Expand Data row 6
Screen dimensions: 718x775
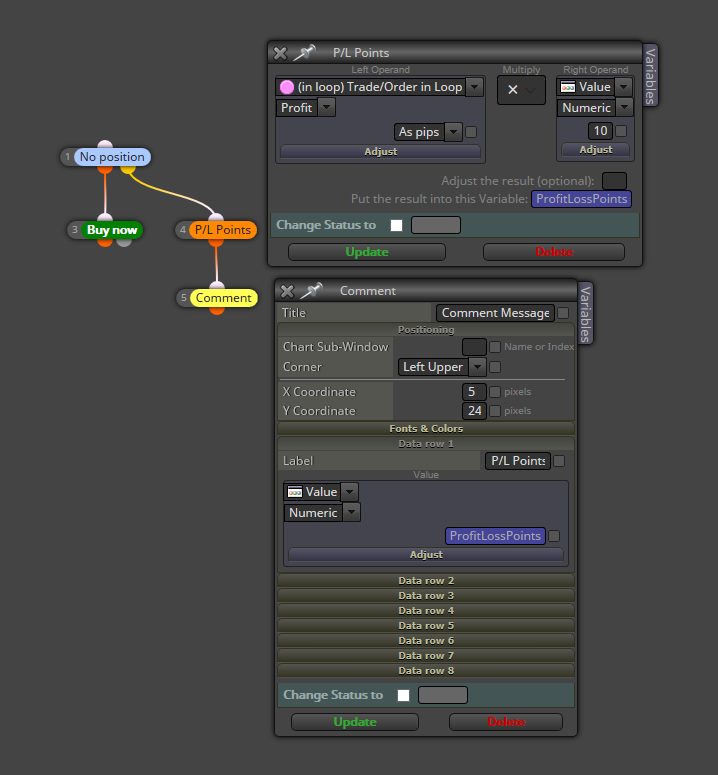coord(426,641)
